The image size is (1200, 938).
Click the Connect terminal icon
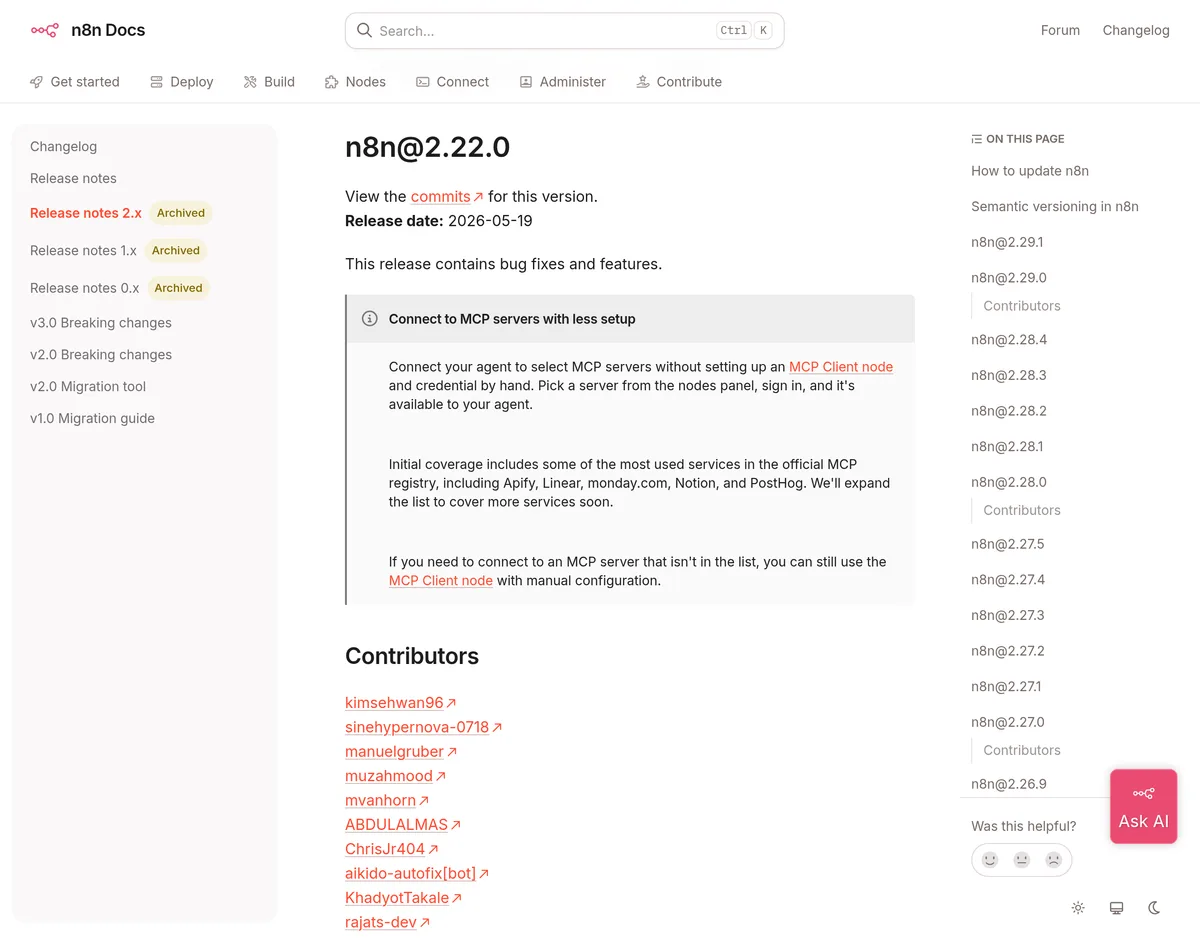tap(423, 82)
